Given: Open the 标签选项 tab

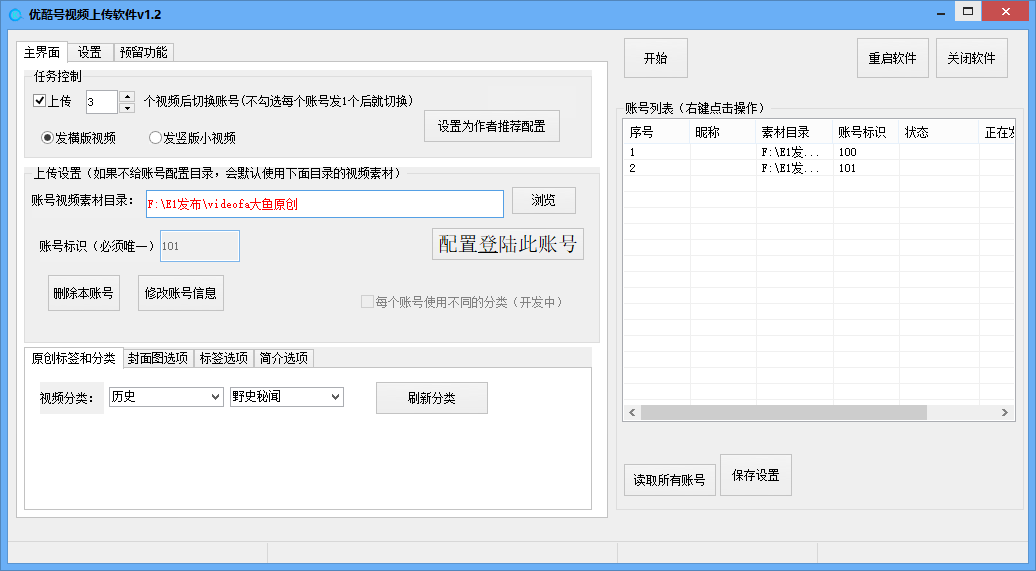Looking at the screenshot, I should coord(224,358).
